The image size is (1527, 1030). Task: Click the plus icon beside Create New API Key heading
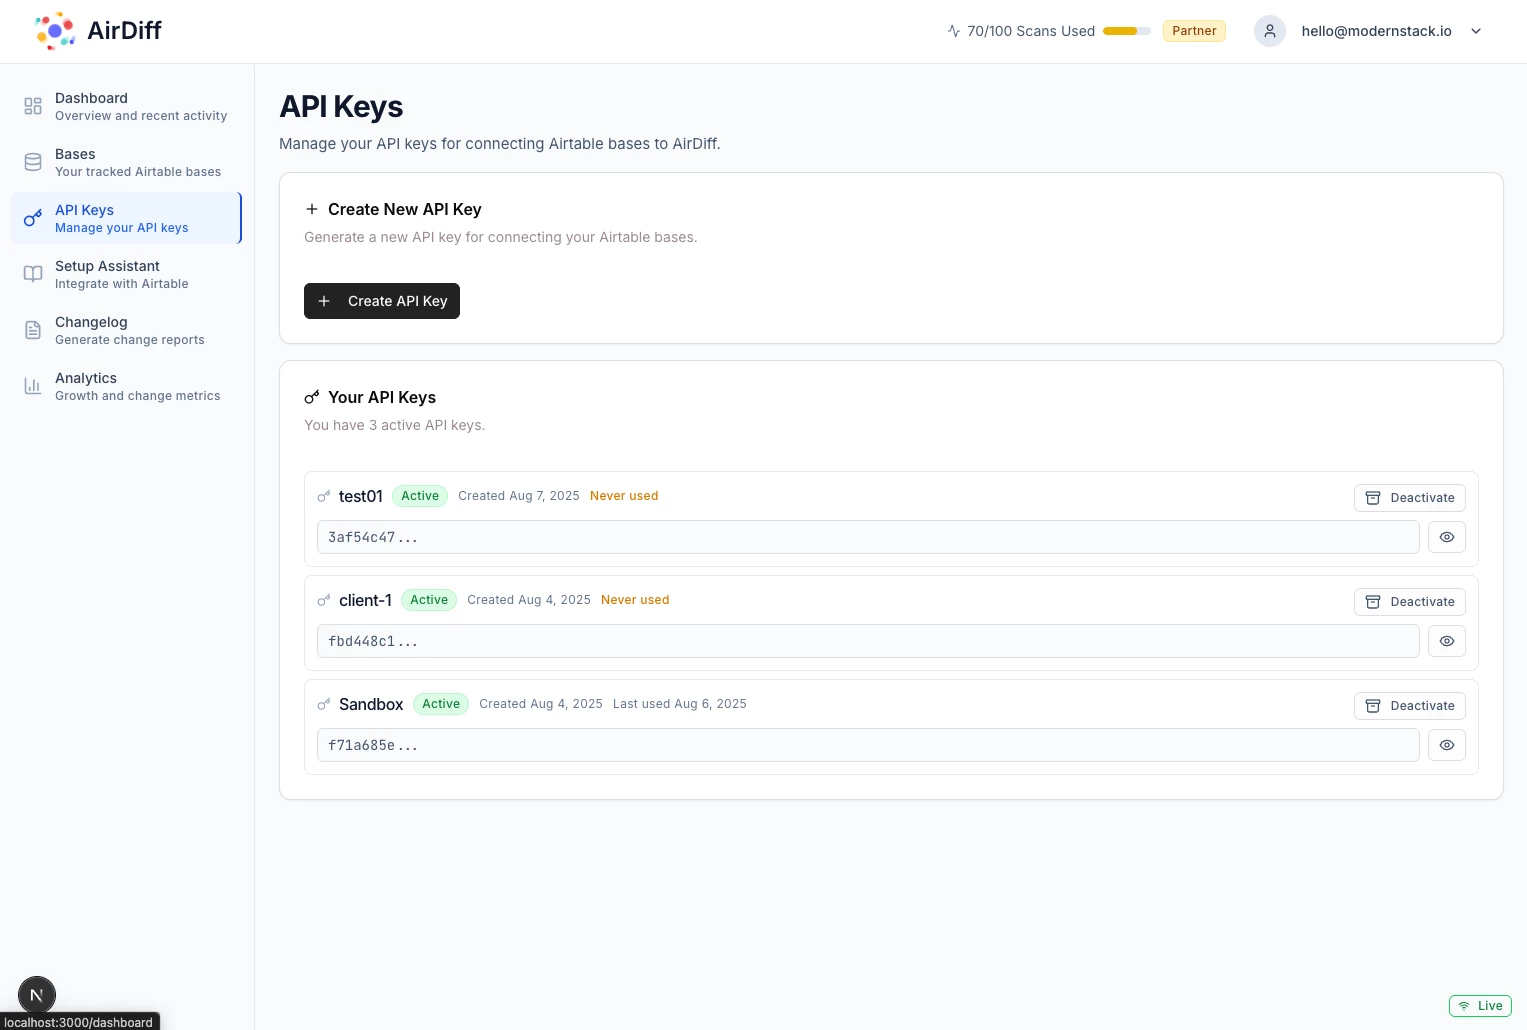pyautogui.click(x=312, y=209)
